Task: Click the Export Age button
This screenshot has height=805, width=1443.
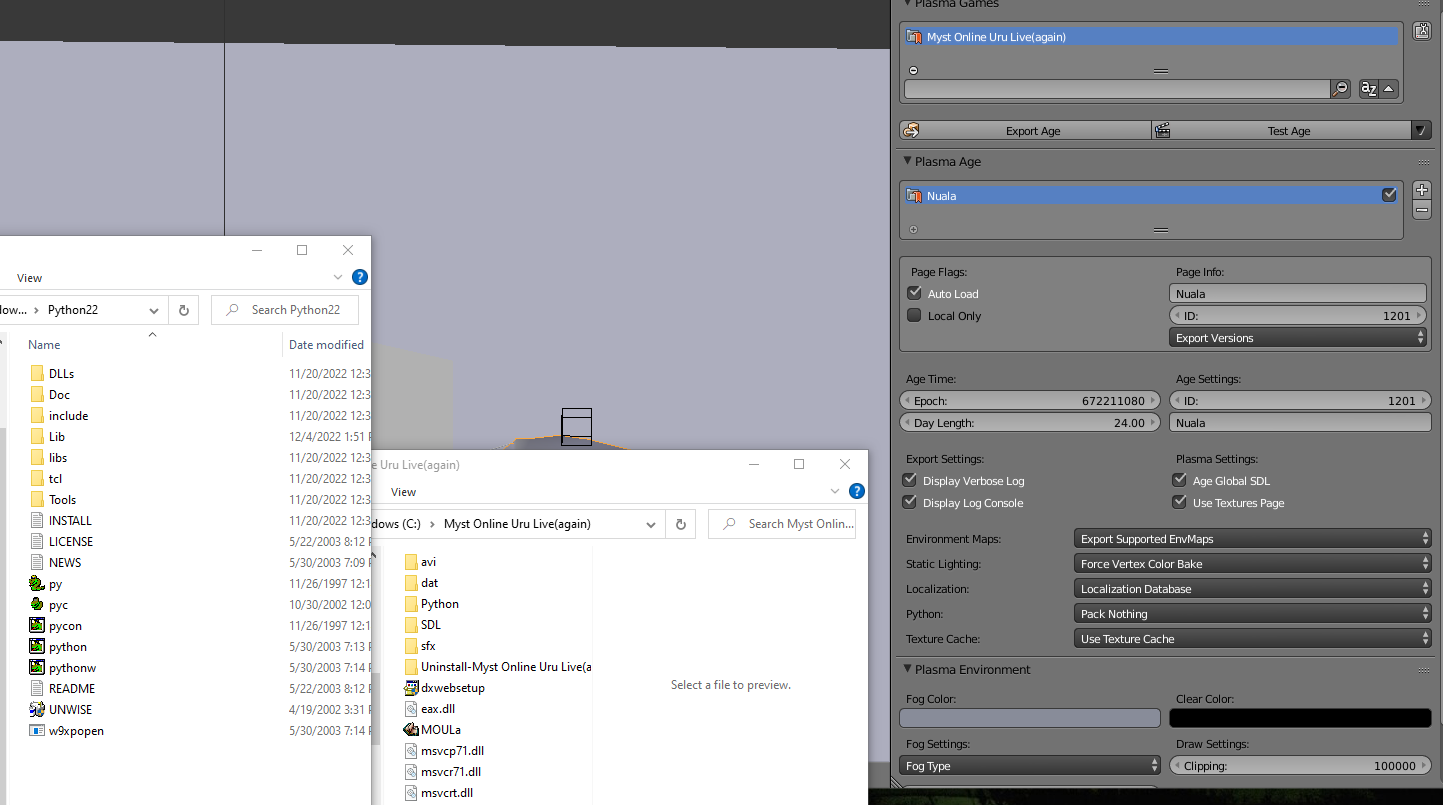Action: (x=1025, y=131)
